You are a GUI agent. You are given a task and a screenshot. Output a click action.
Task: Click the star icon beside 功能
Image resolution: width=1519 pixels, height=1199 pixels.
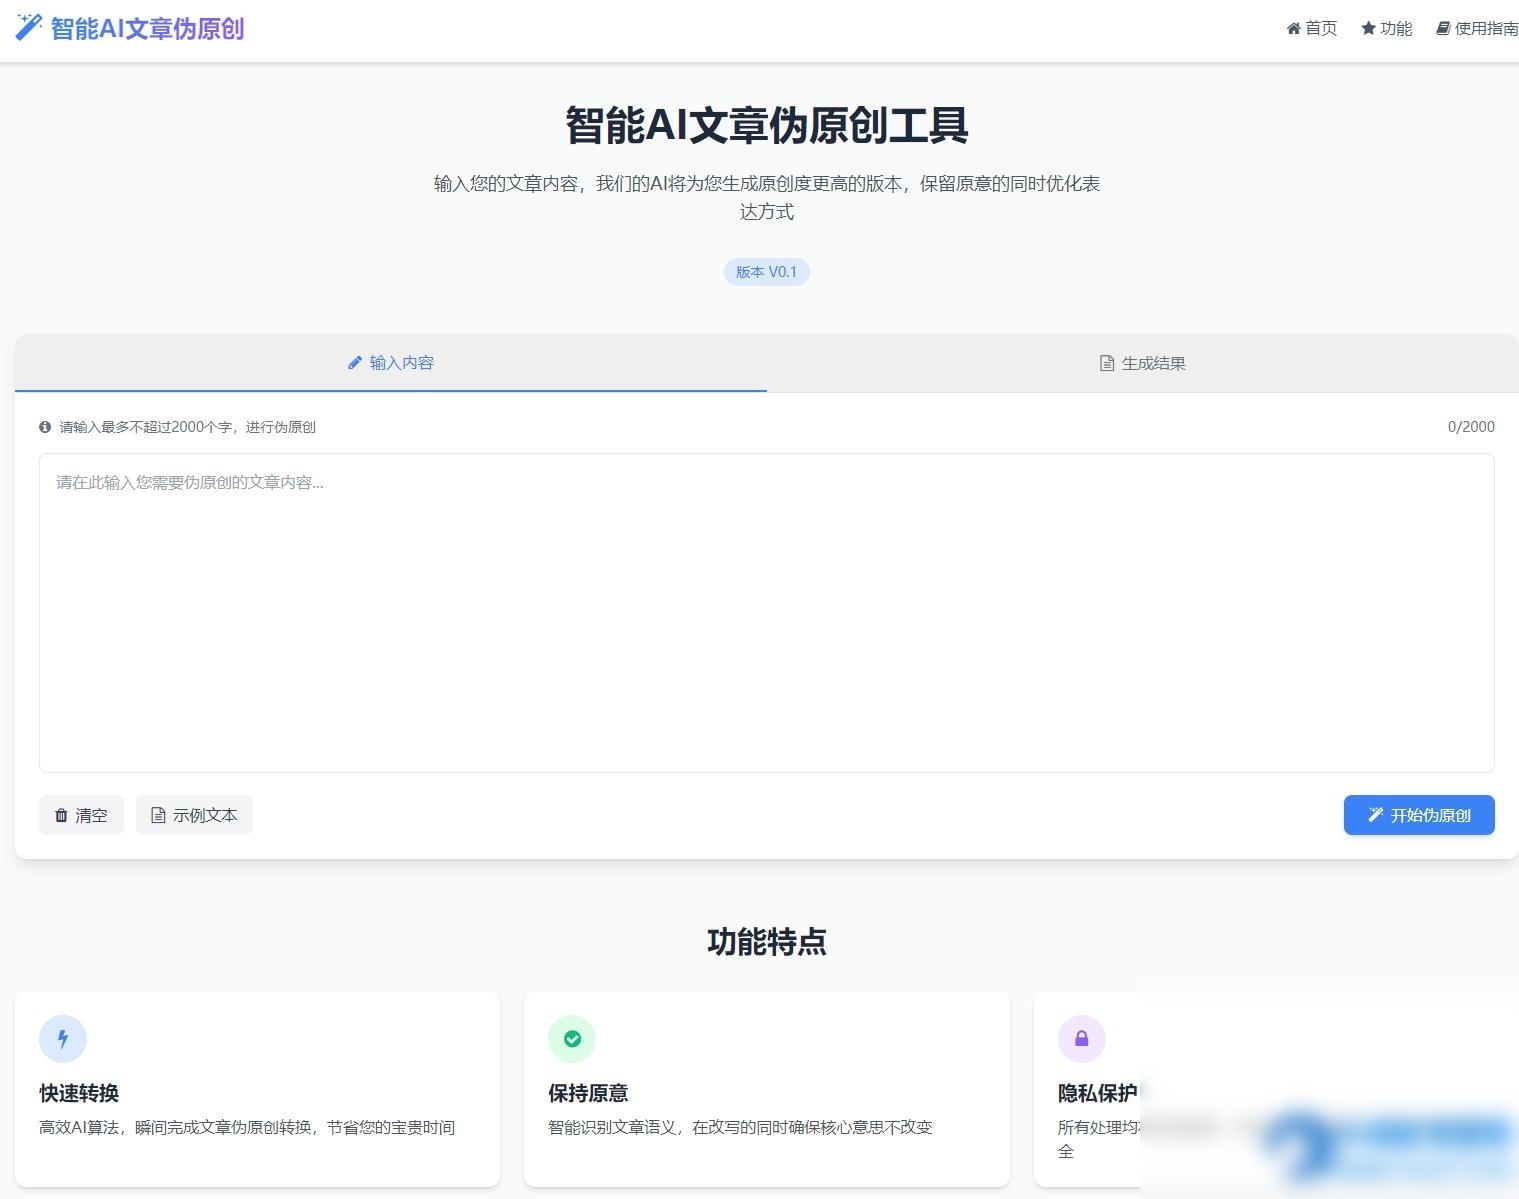click(1366, 28)
